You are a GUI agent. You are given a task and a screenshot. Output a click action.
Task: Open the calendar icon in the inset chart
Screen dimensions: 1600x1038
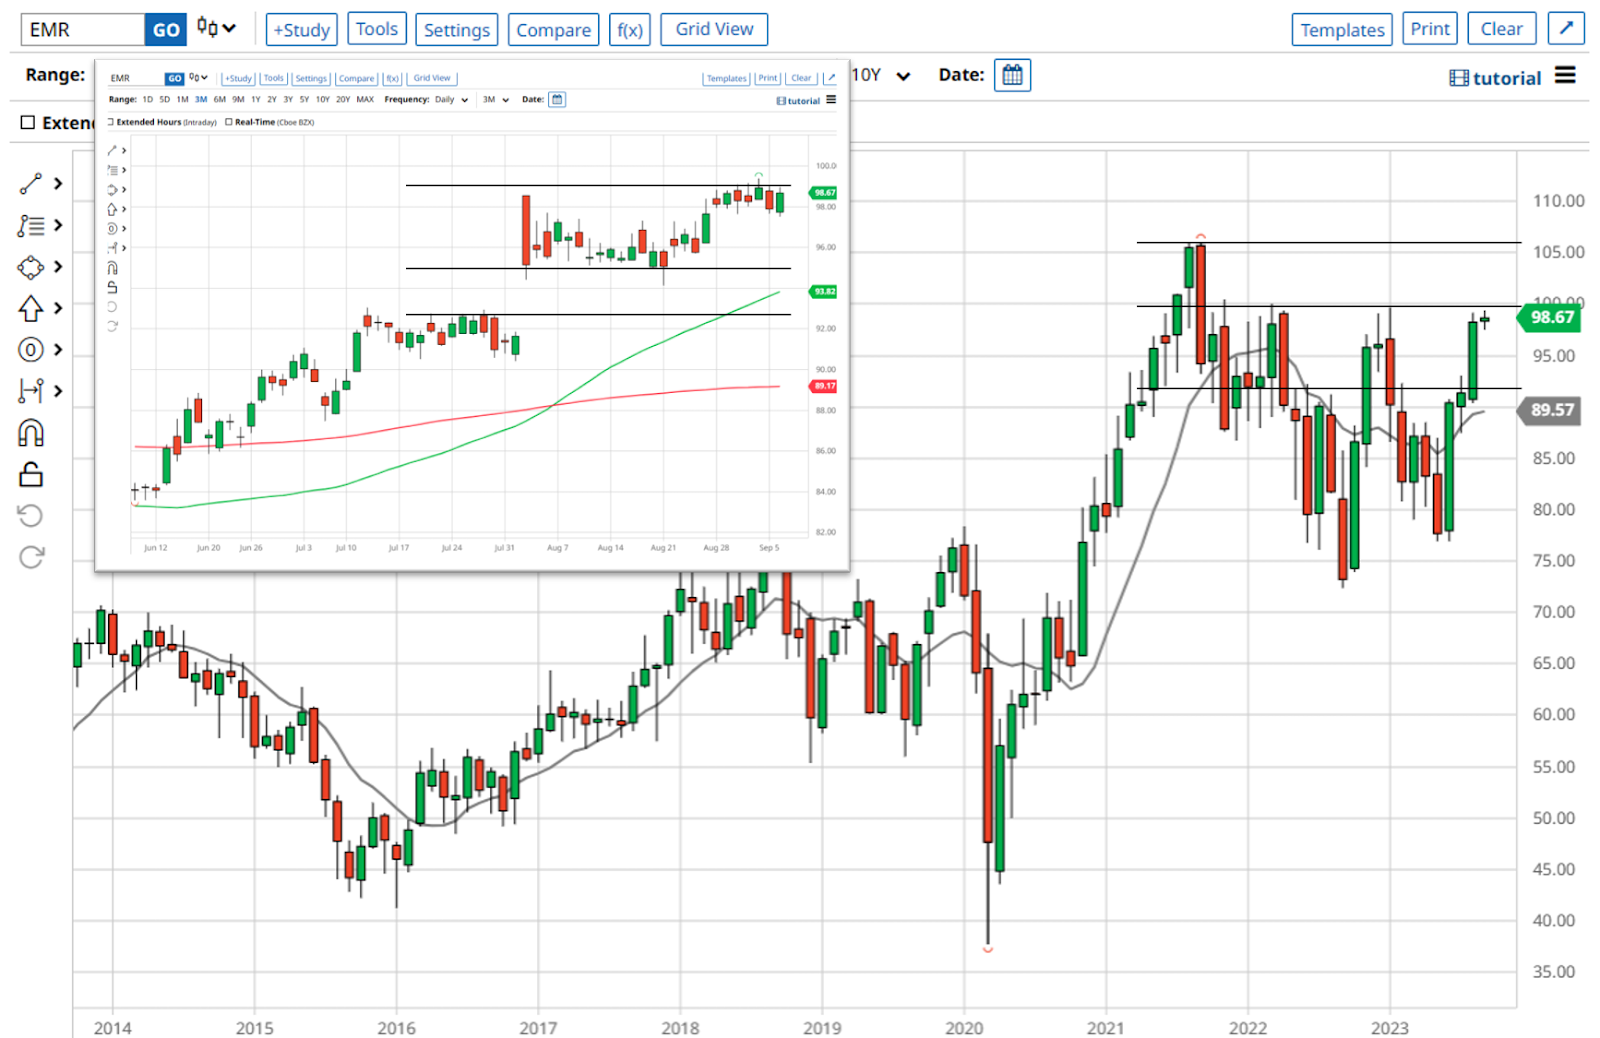pos(557,99)
